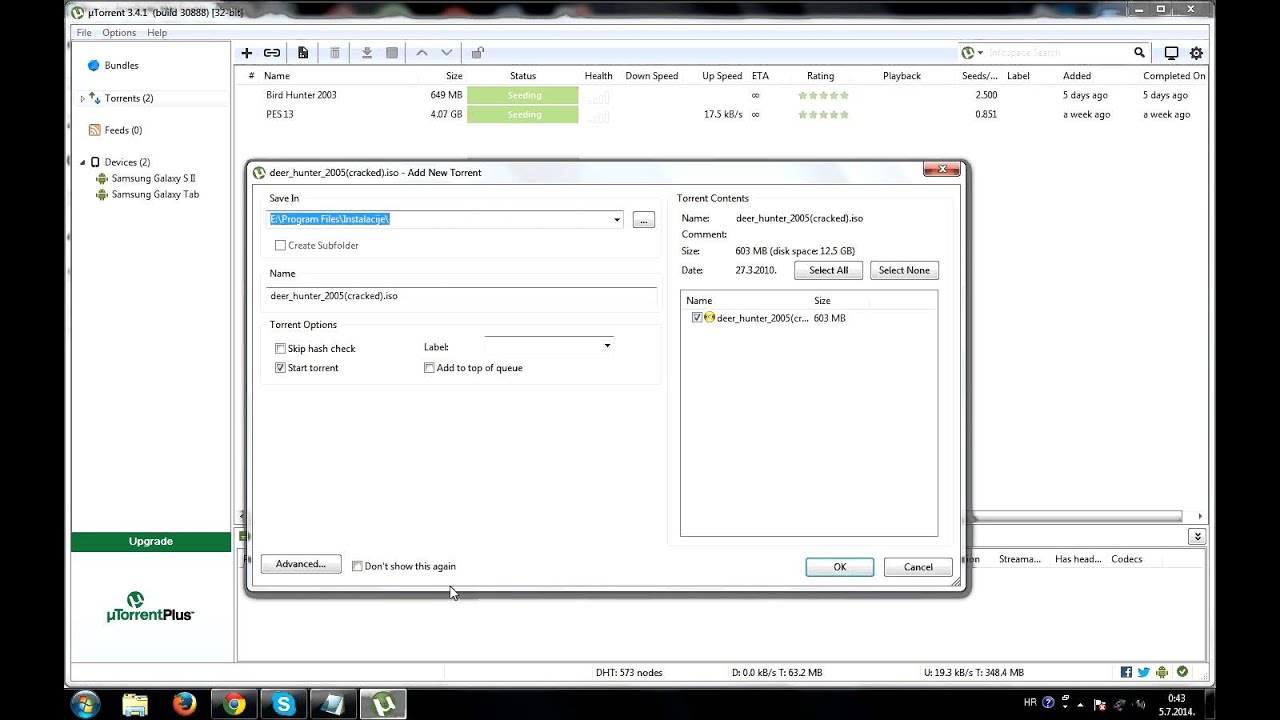Screen dimensions: 1280x720
Task: Click the Size column header in file list
Action: pyautogui.click(x=822, y=300)
